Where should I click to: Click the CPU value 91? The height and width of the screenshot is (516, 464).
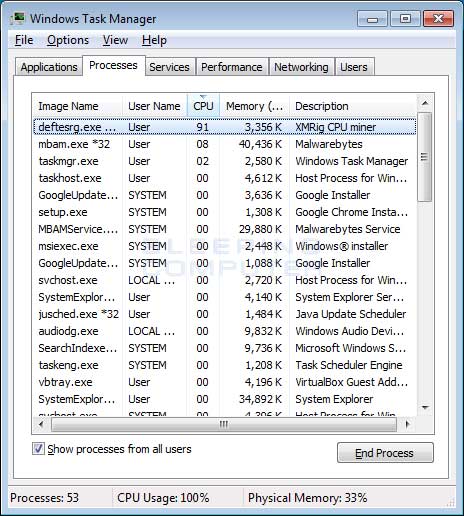(x=202, y=127)
